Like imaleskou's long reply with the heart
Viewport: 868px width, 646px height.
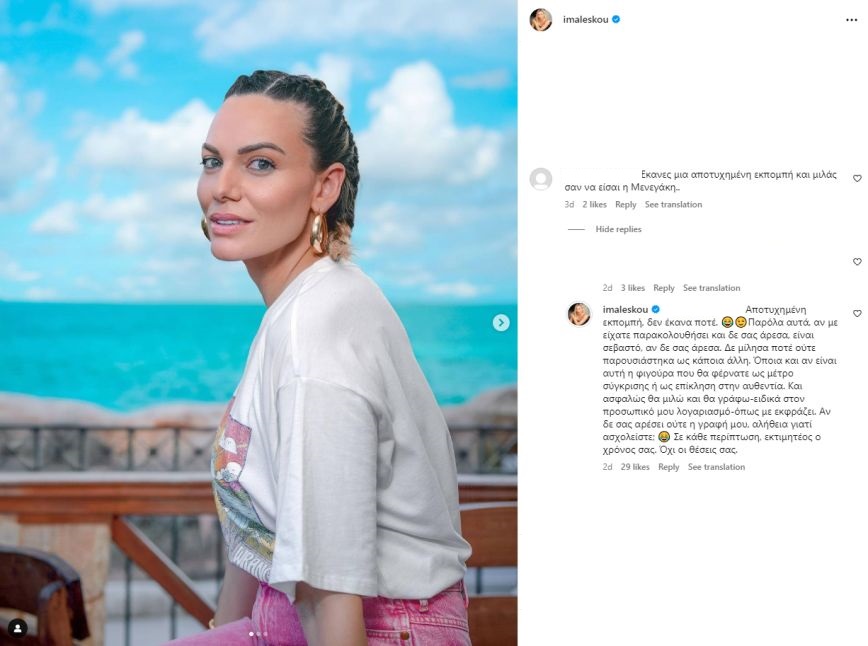pos(857,313)
